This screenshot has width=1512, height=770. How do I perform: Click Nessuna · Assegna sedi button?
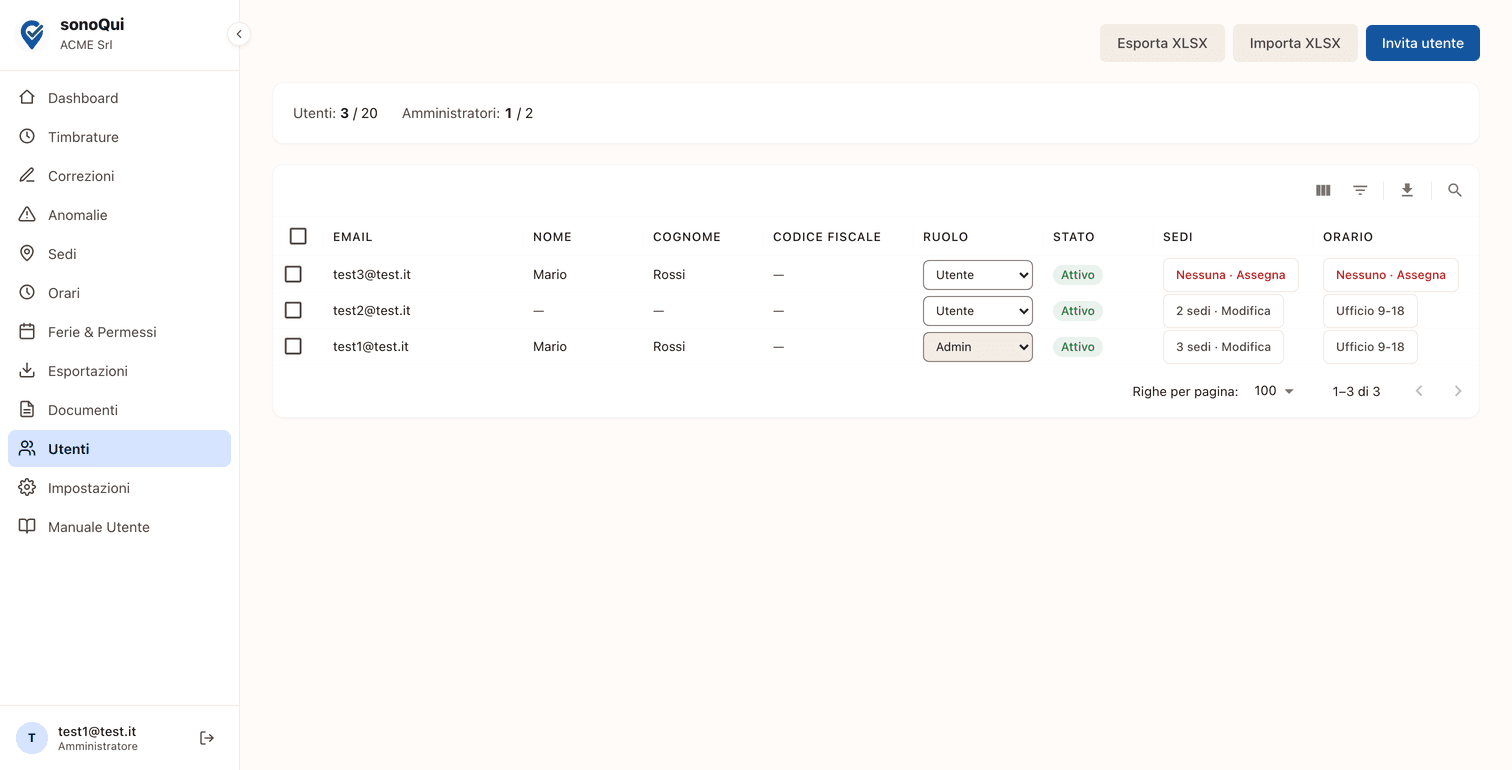coord(1231,275)
